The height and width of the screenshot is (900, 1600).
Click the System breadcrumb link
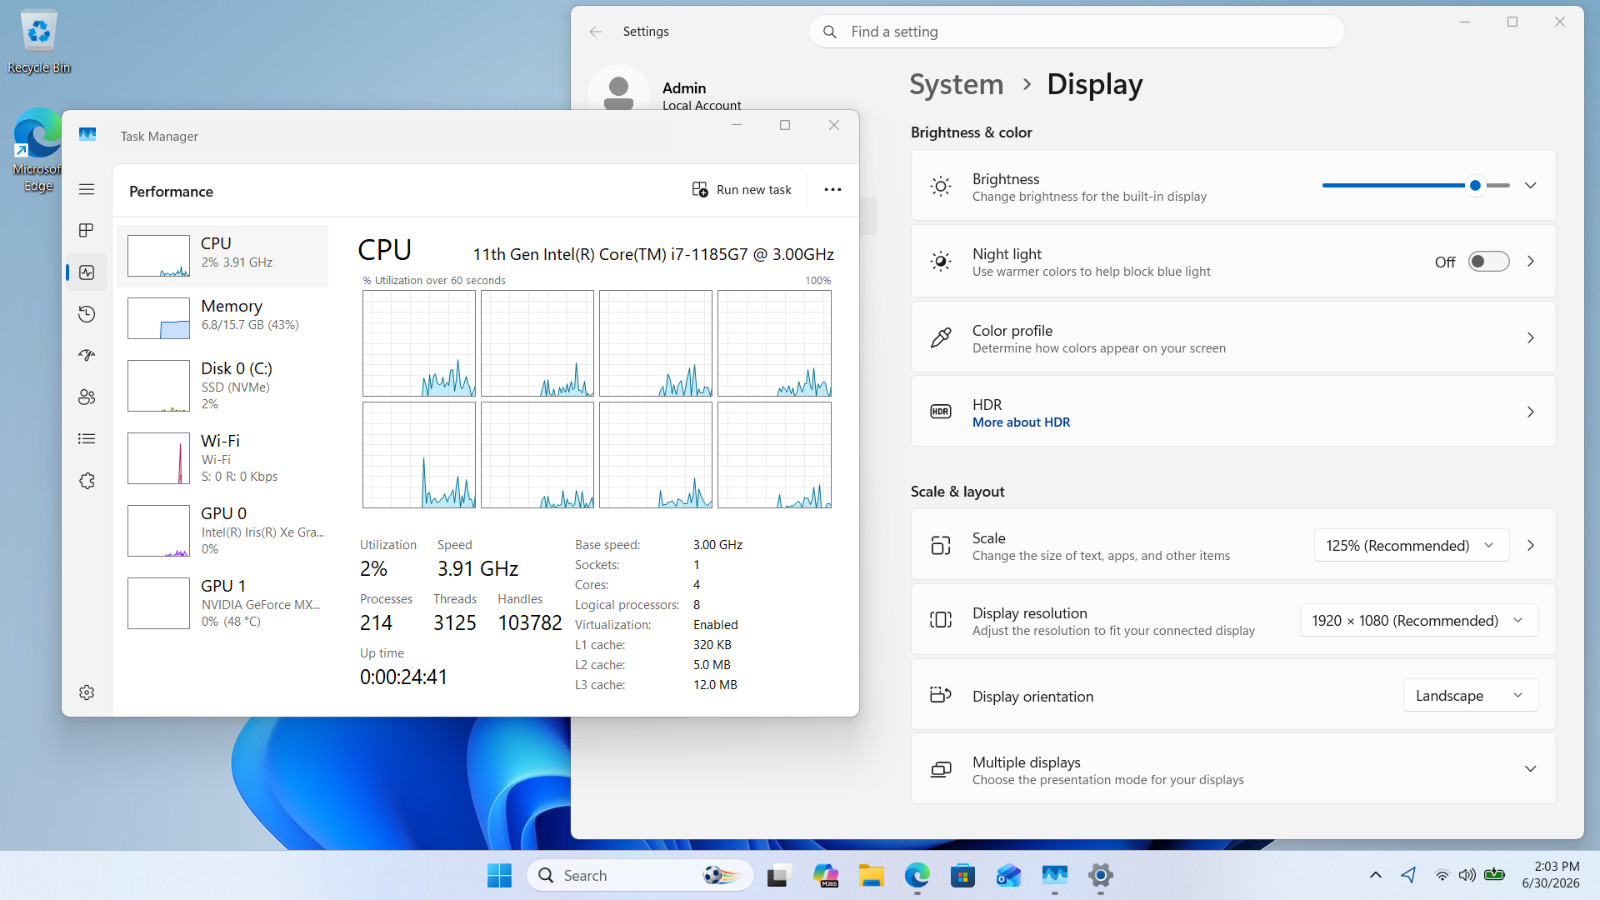[956, 85]
